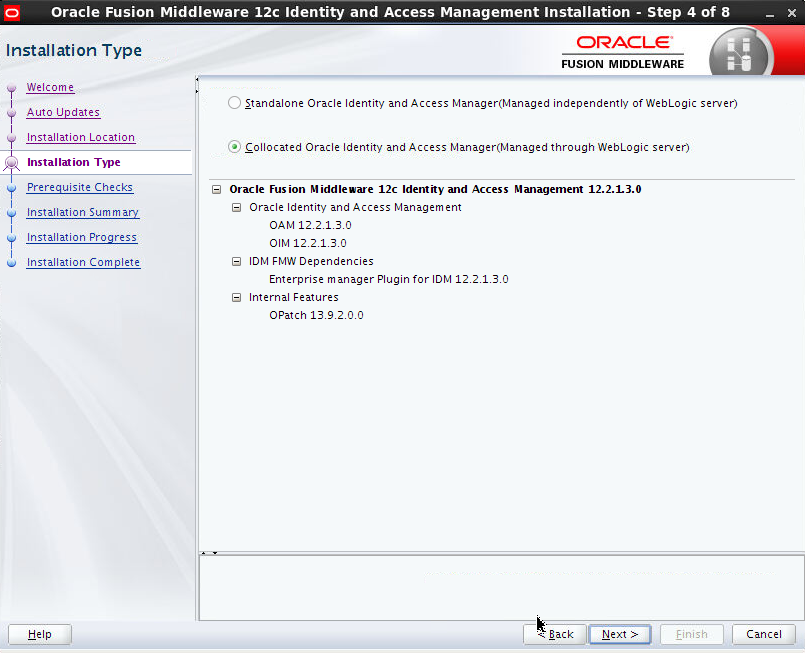Collapse the Internal Features node
The width and height of the screenshot is (805, 653).
pos(236,297)
